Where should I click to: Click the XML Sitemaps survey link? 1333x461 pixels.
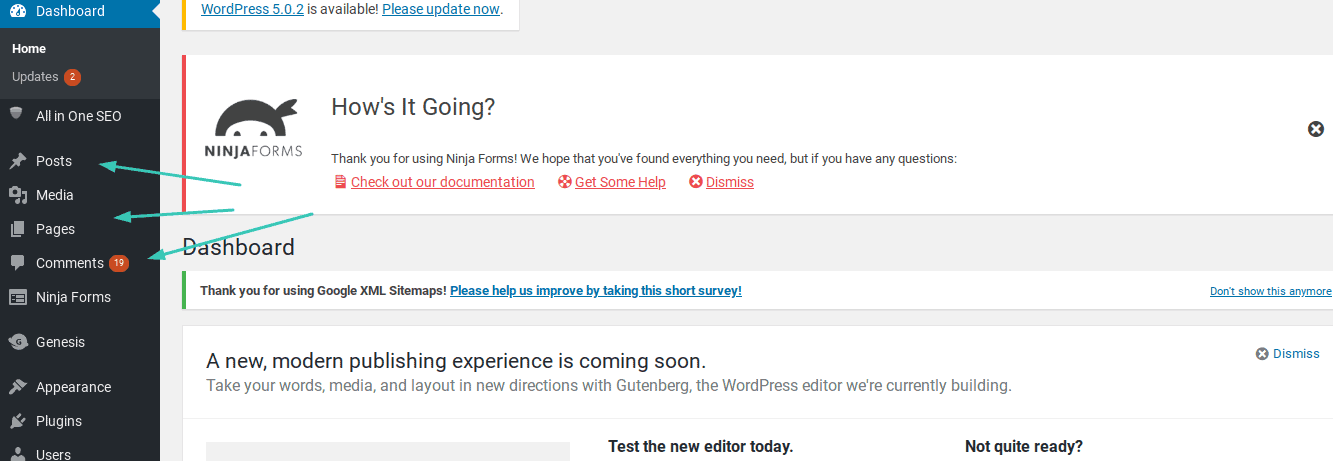point(596,291)
